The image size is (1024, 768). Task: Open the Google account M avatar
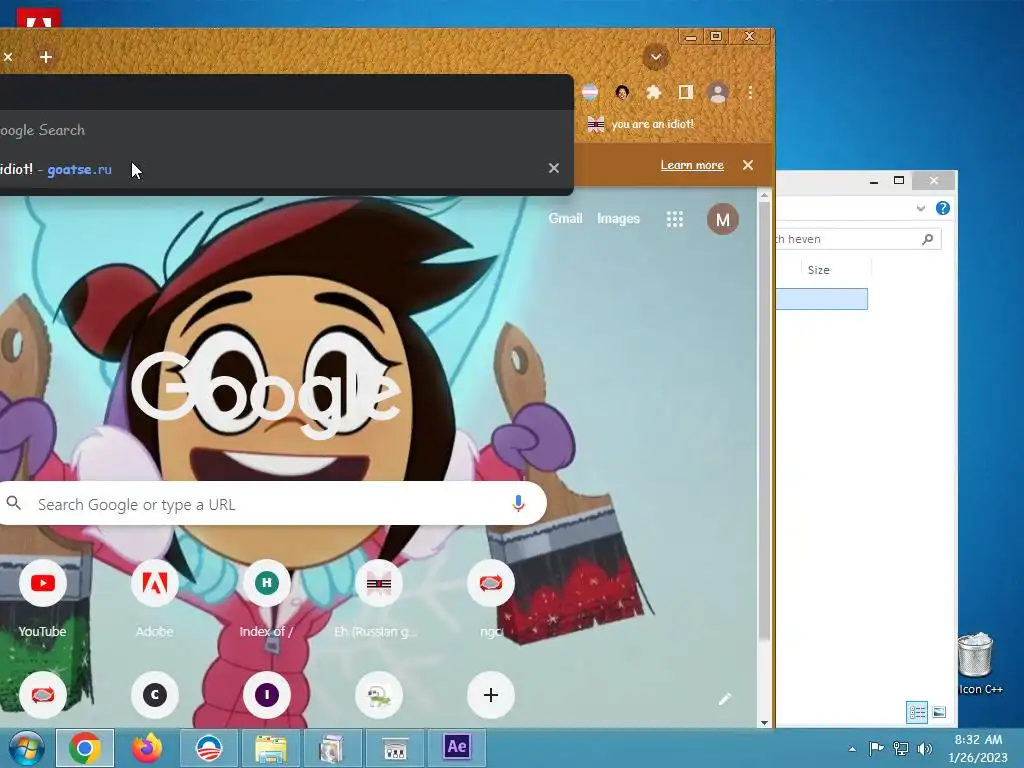[x=723, y=219]
